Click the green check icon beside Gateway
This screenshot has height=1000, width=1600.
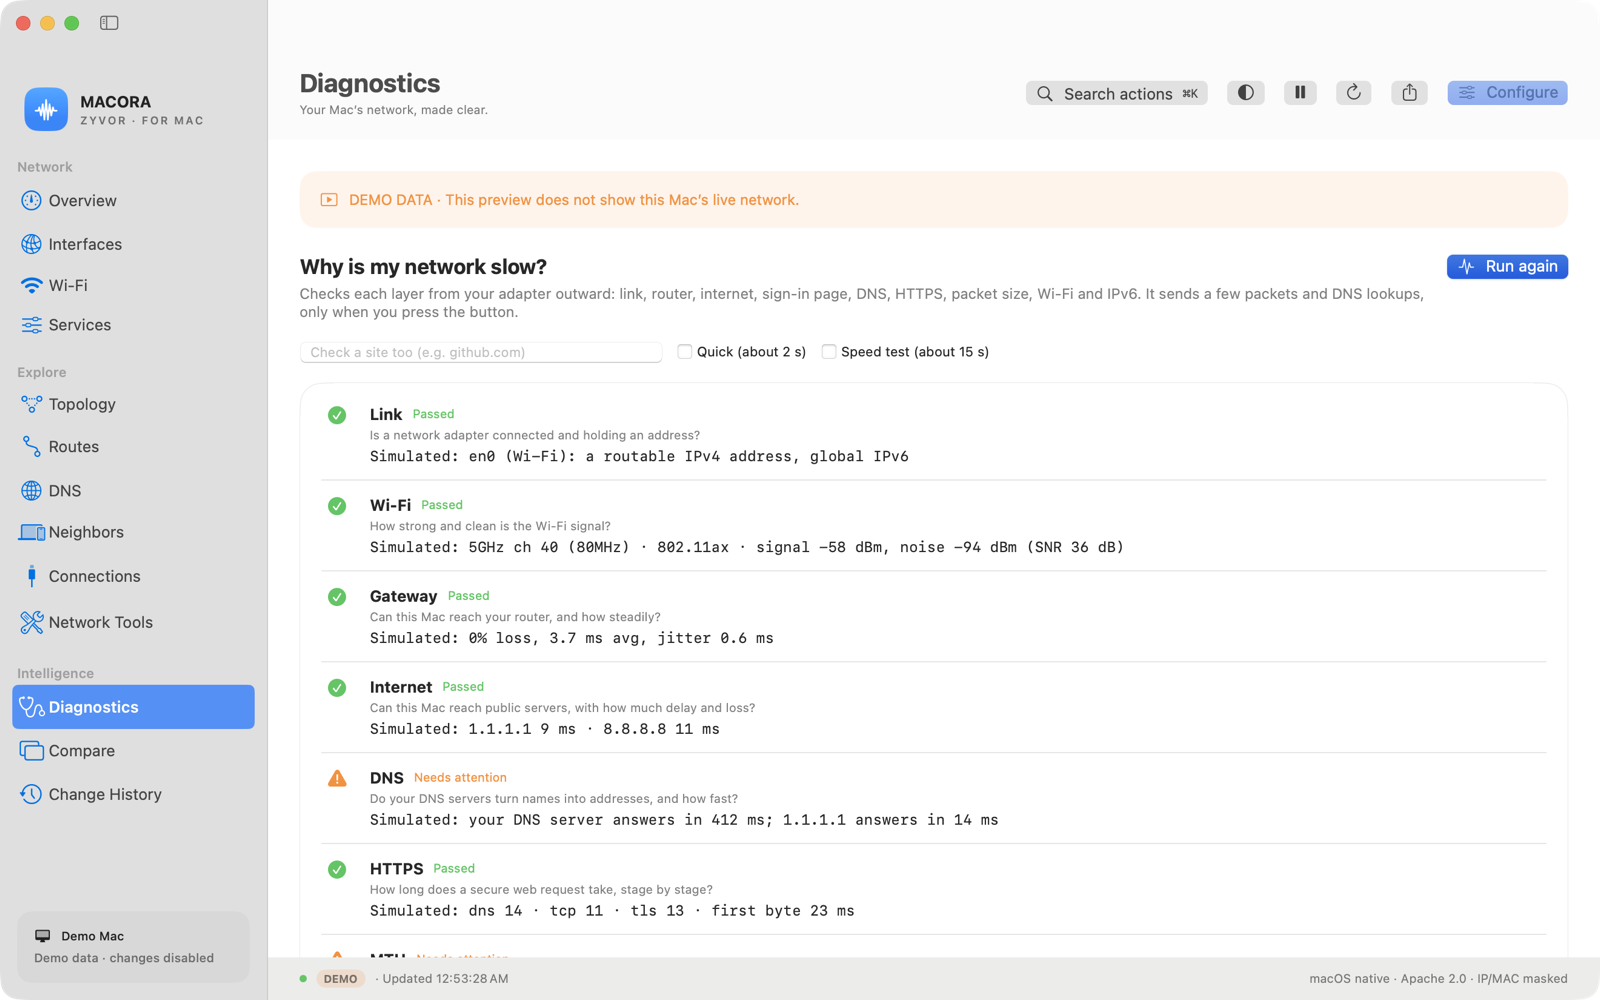tap(337, 597)
